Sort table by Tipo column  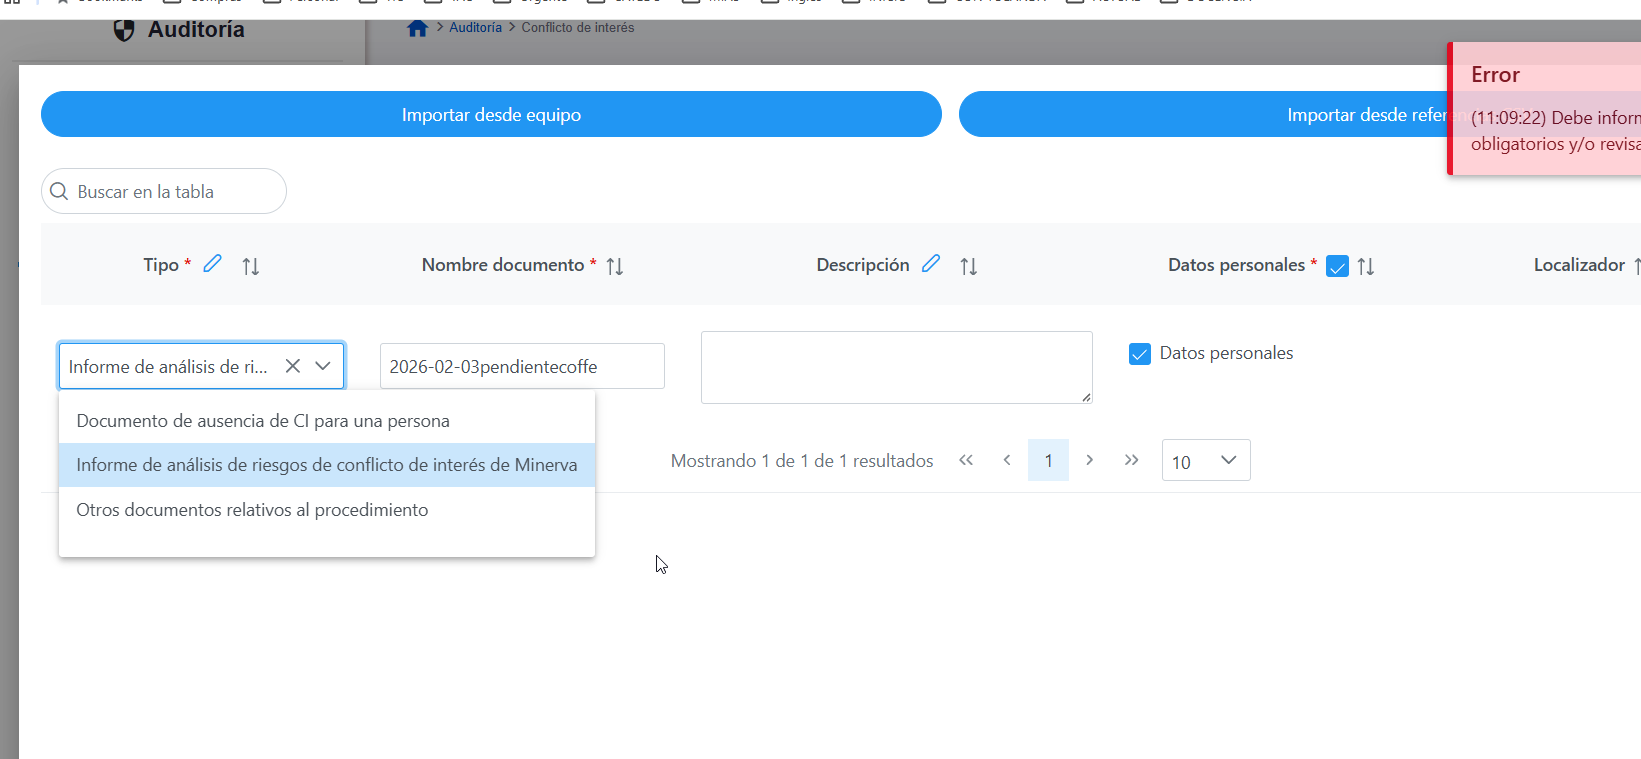pos(251,266)
